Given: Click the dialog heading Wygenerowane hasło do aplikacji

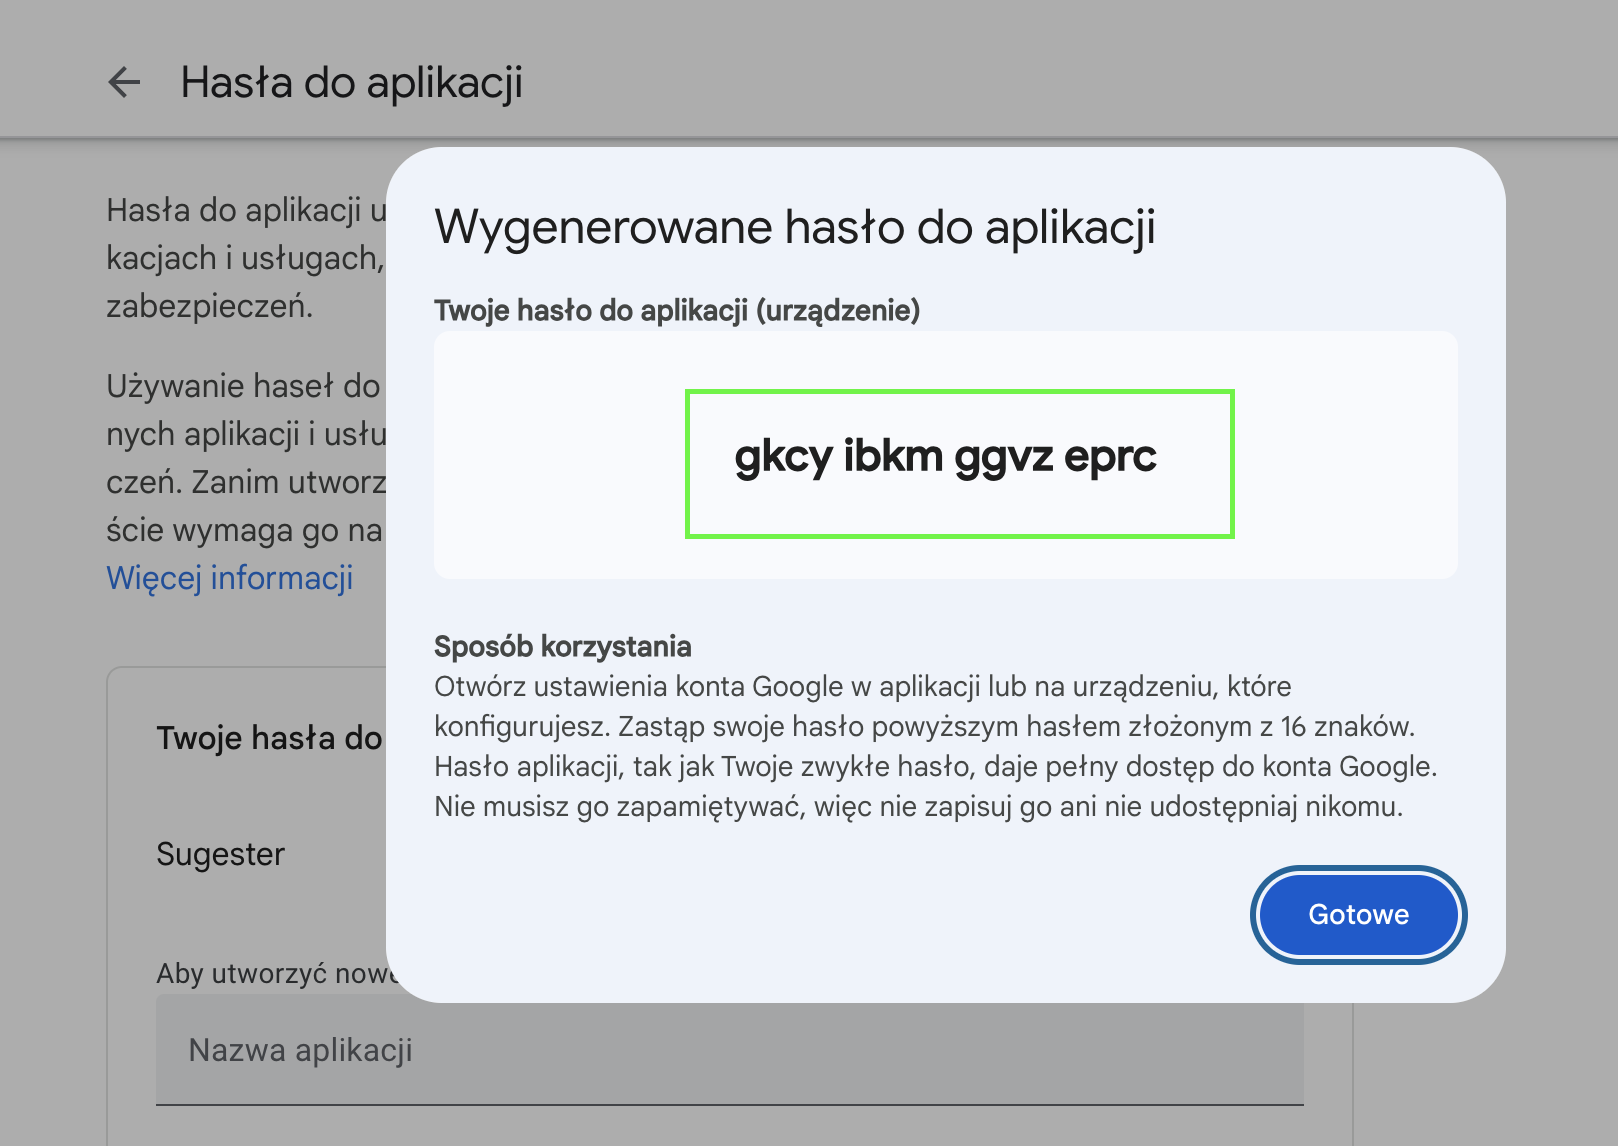Looking at the screenshot, I should [x=795, y=227].
